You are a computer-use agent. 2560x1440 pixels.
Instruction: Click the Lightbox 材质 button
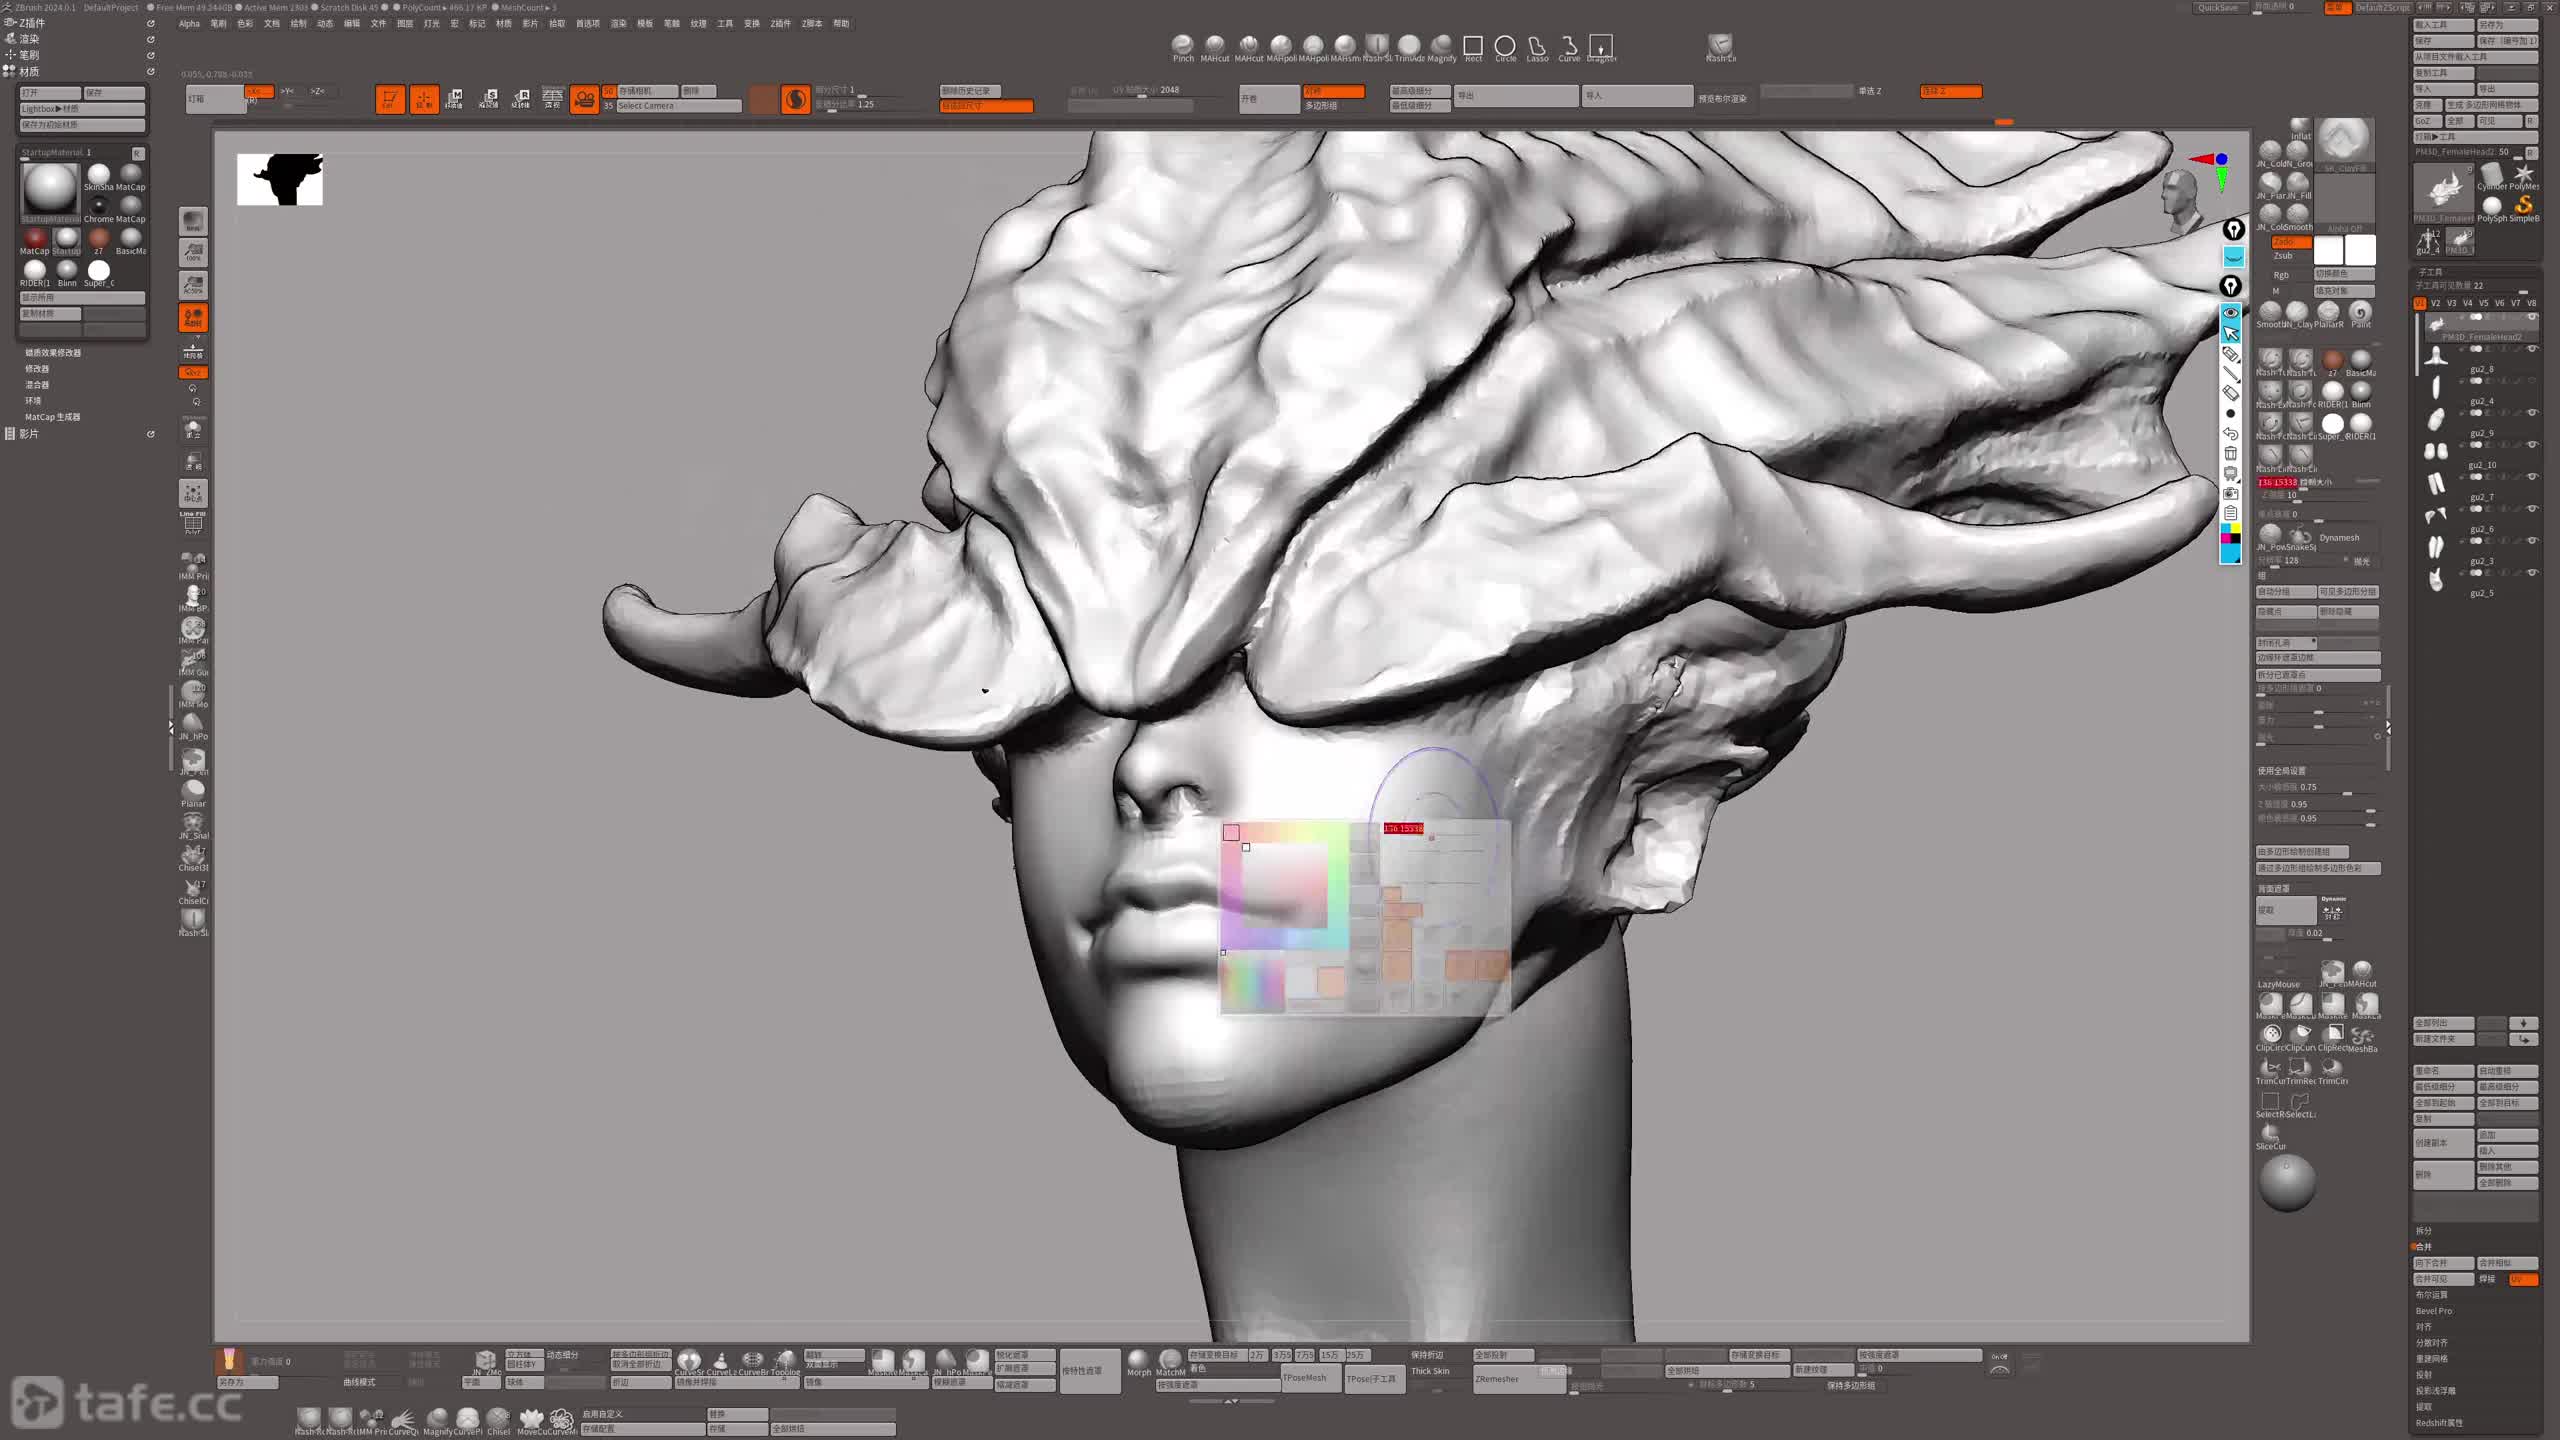[82, 109]
